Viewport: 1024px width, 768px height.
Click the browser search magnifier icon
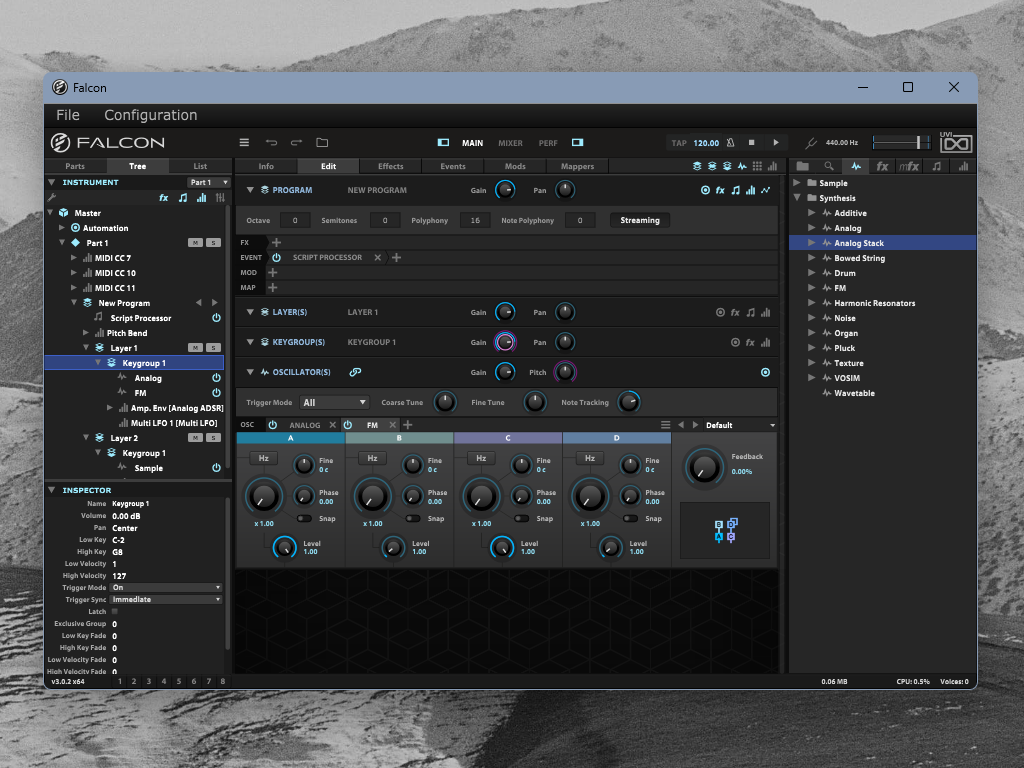click(828, 166)
